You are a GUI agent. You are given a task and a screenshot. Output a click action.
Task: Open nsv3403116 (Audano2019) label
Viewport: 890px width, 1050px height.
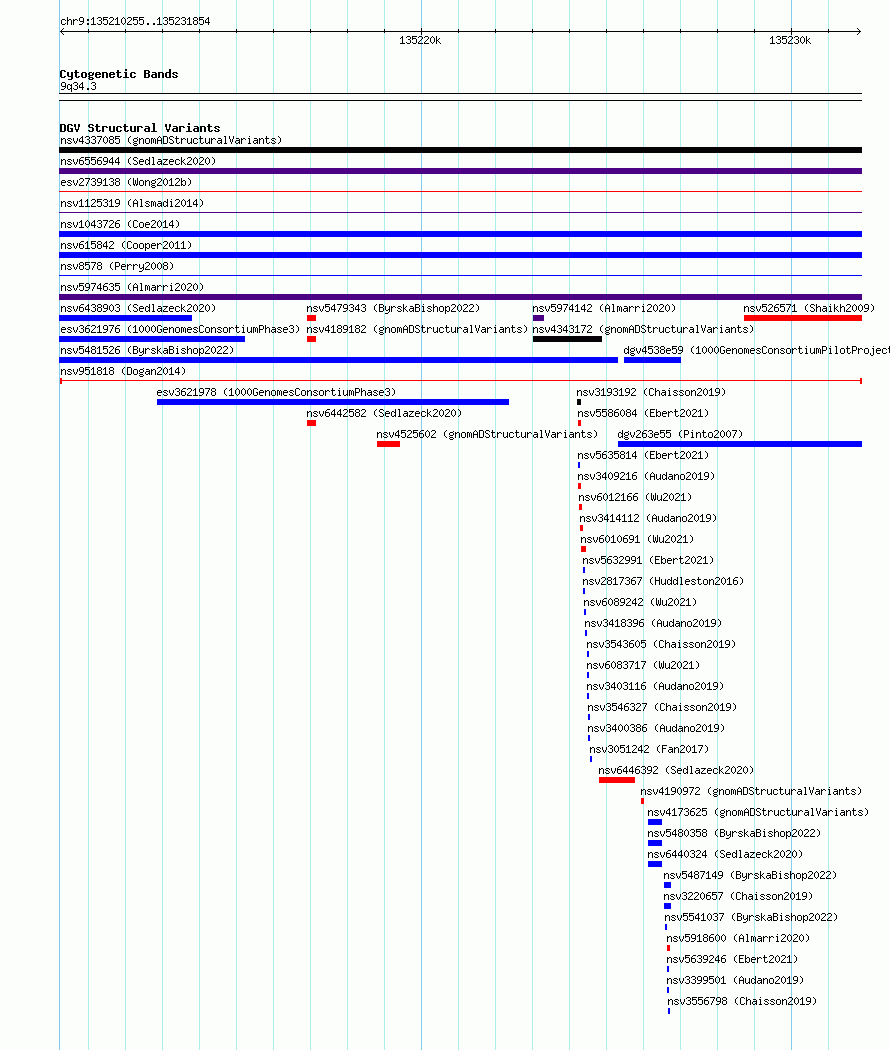(655, 686)
